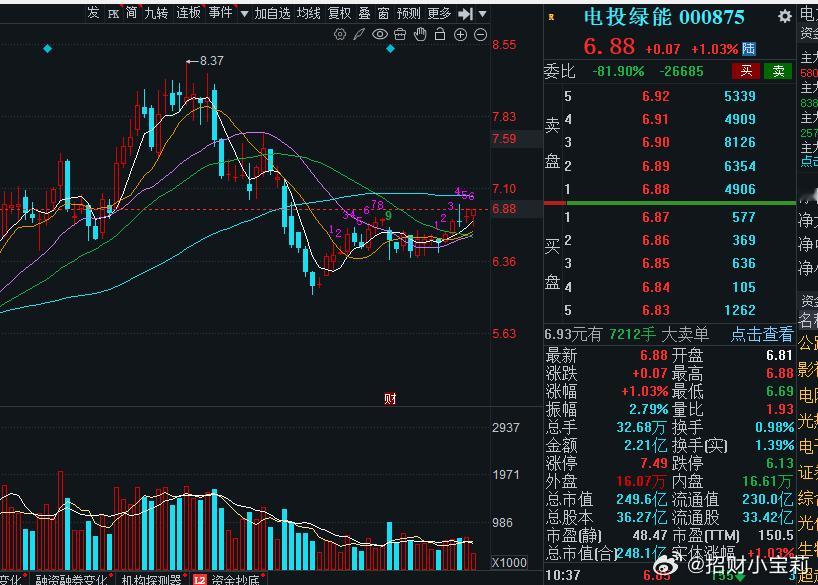Click the L2 icon beside 资金抄底
The height and width of the screenshot is (585, 818).
coord(199,580)
